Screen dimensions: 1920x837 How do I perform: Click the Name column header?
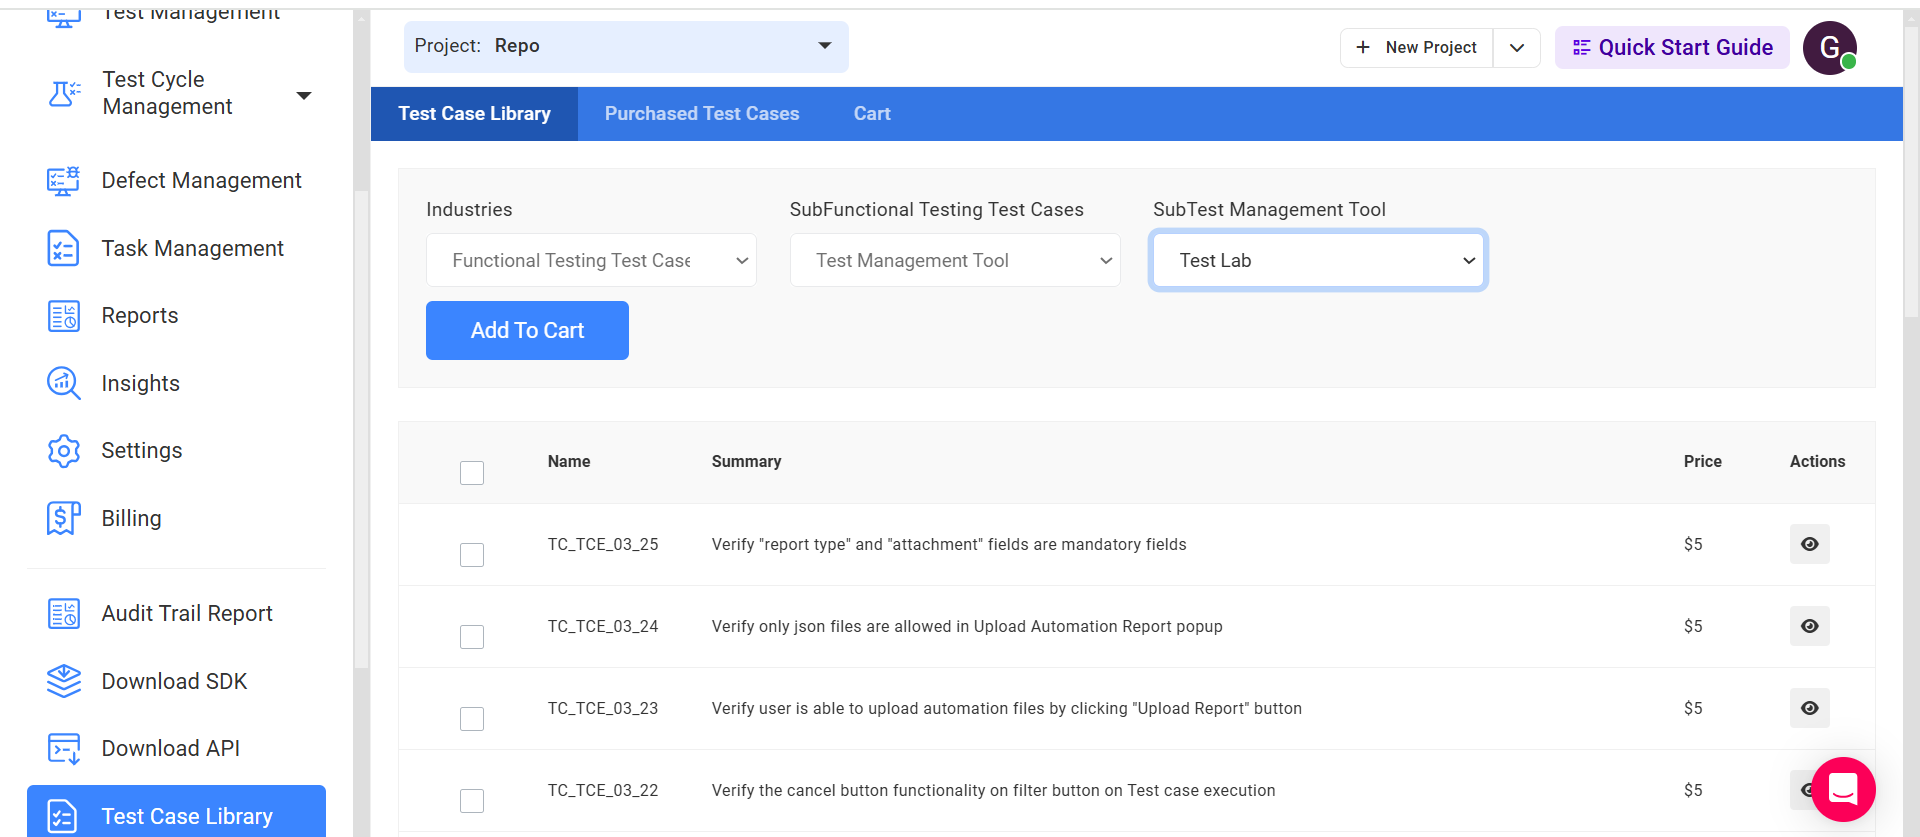click(x=569, y=462)
